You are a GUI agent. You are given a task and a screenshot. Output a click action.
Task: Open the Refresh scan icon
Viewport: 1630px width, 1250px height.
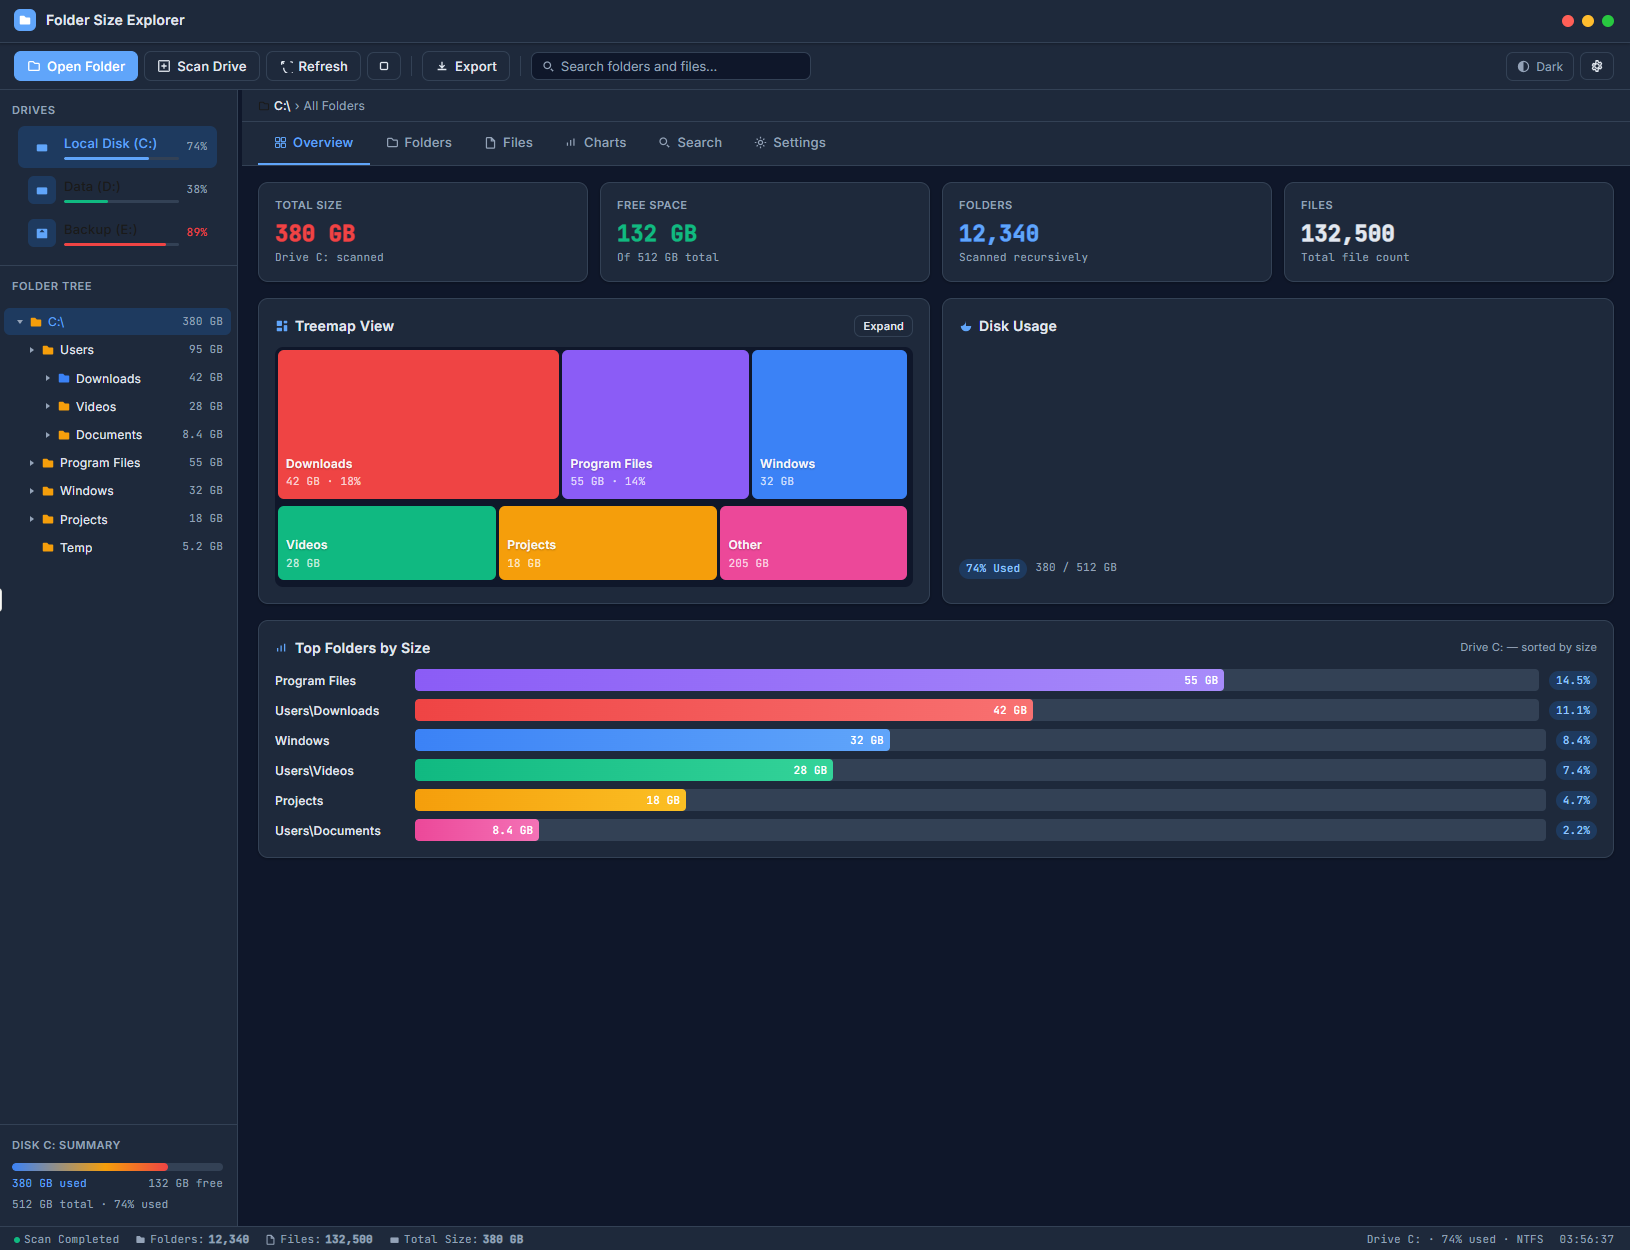pos(289,66)
